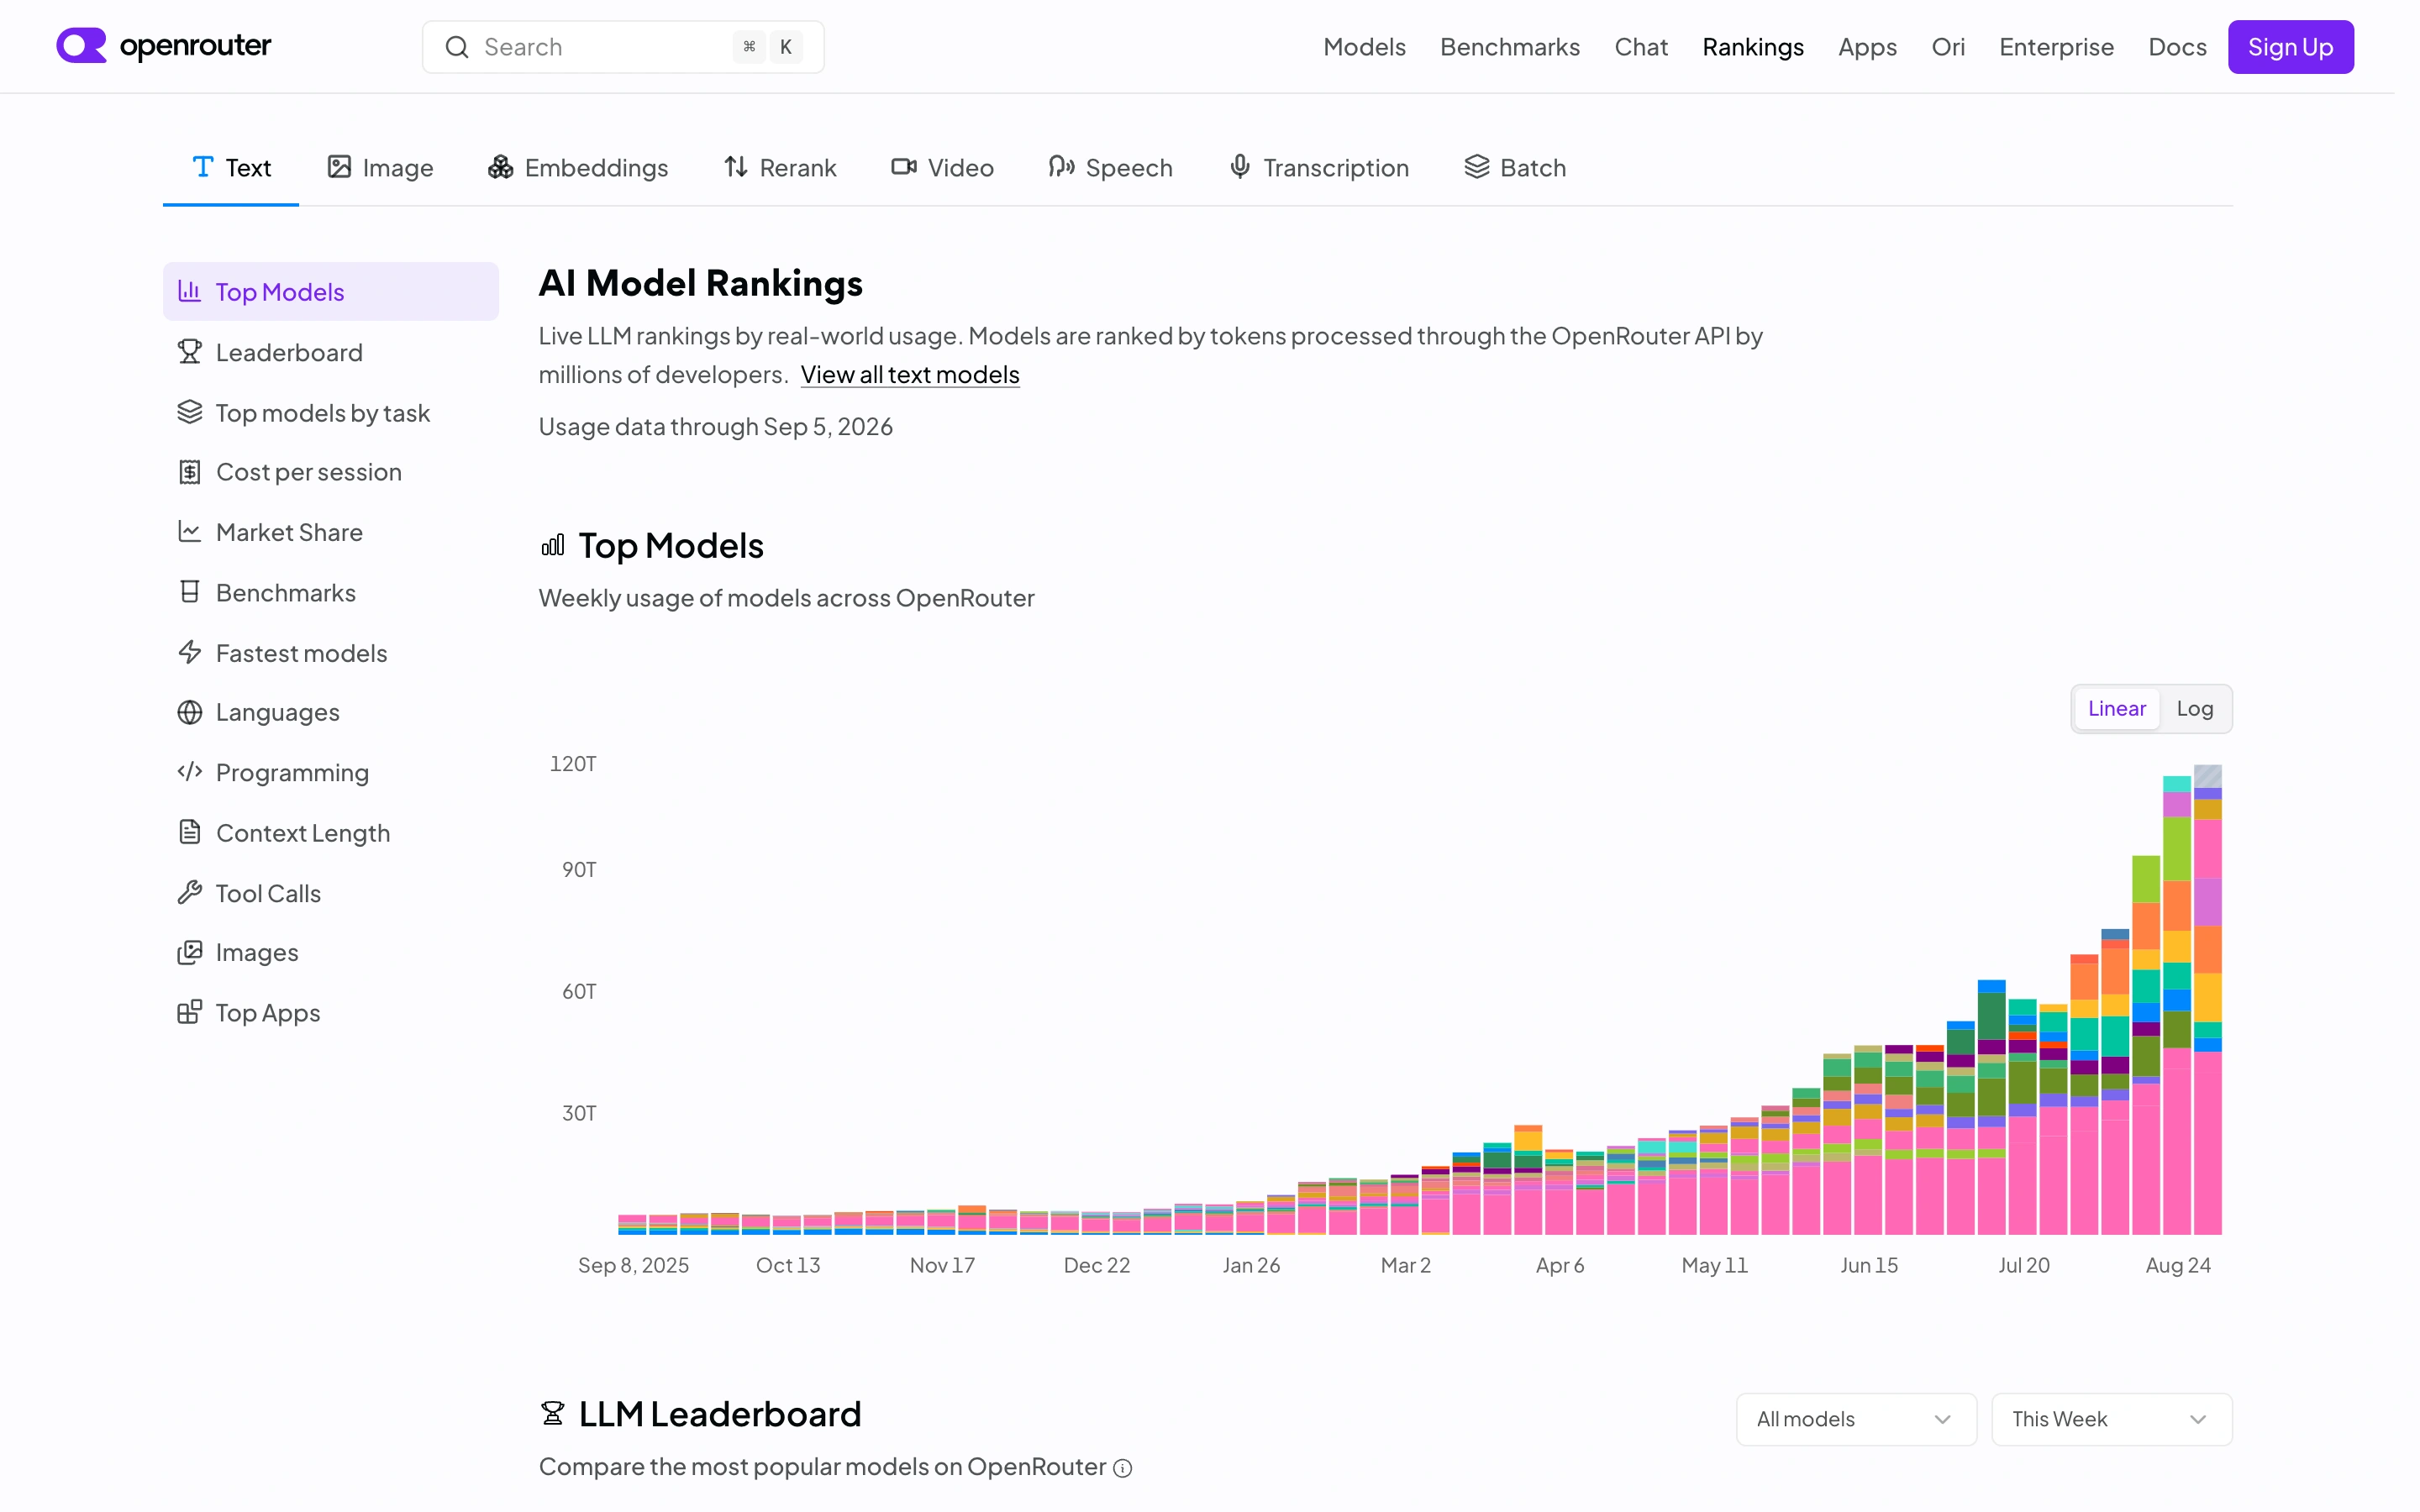The width and height of the screenshot is (2420, 1512).
Task: Click the Languages globe icon
Action: (190, 712)
